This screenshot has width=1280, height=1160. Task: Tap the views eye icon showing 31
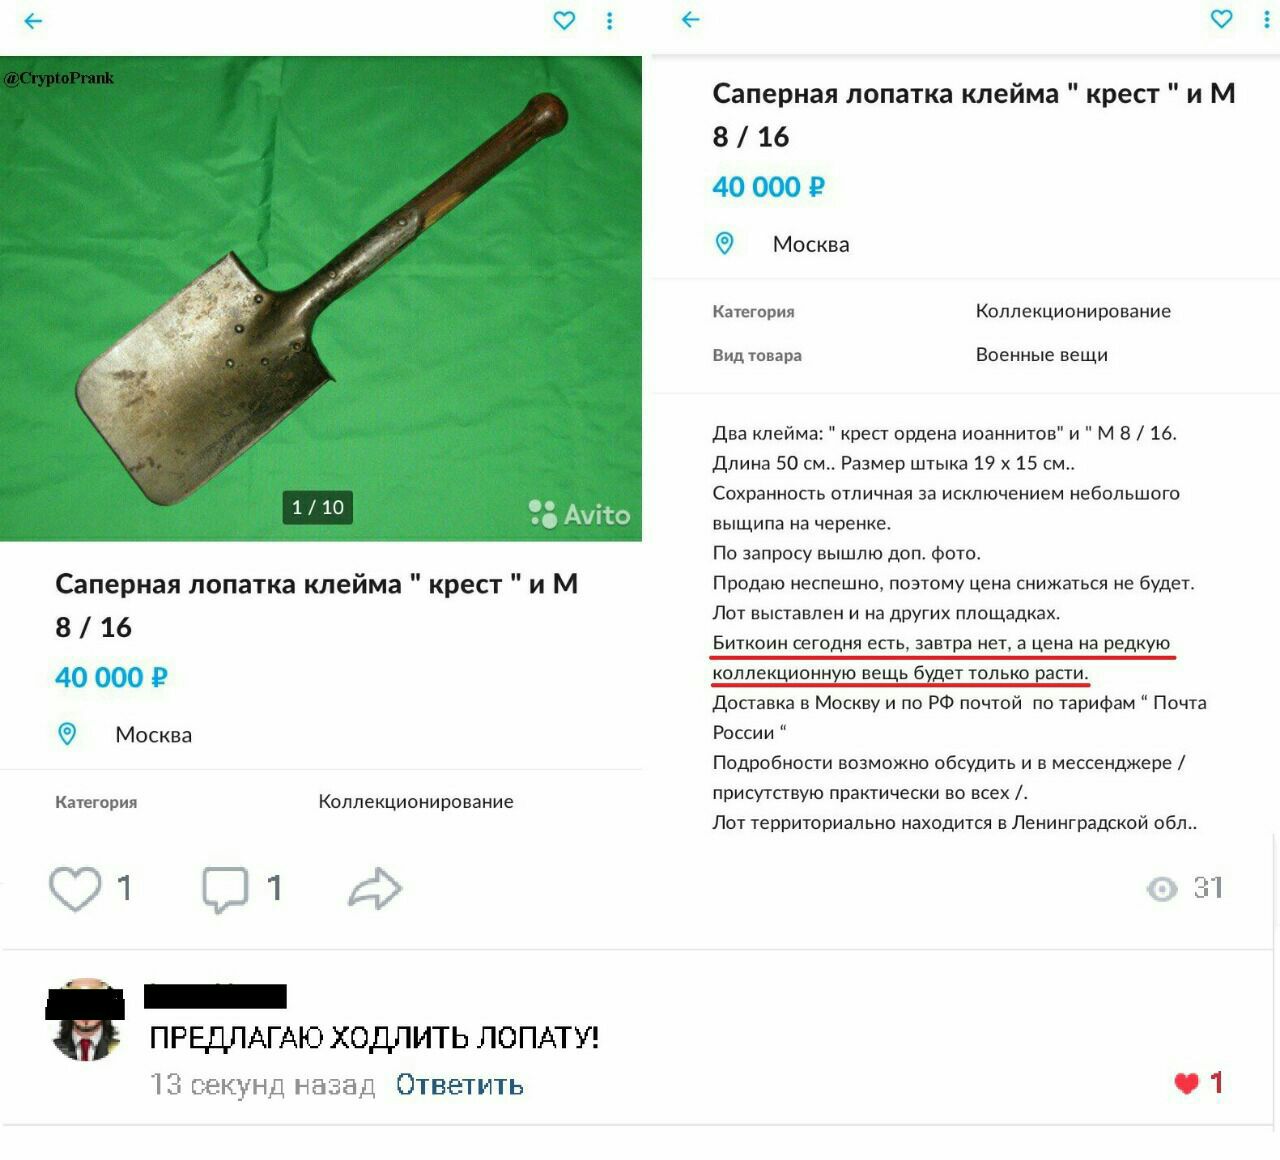1162,888
